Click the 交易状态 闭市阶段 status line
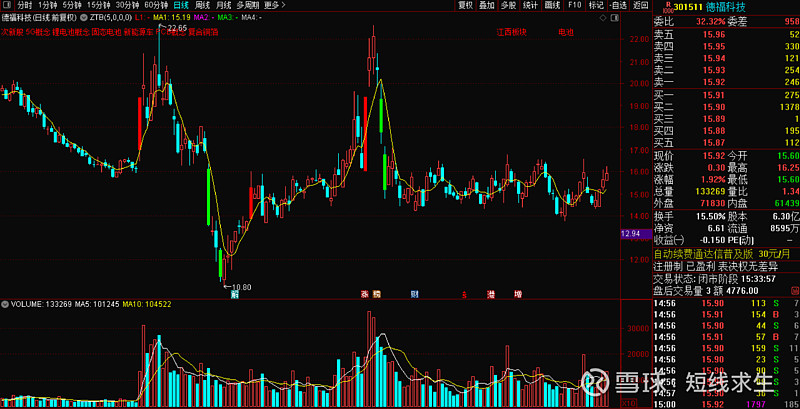 (715, 279)
